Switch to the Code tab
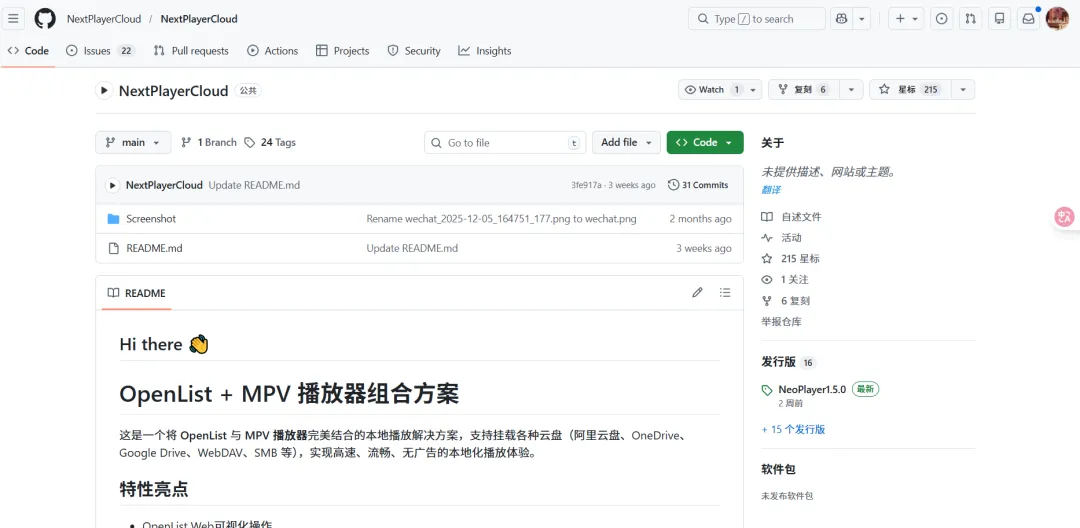Viewport: 1080px width, 528px height. pyautogui.click(x=28, y=51)
